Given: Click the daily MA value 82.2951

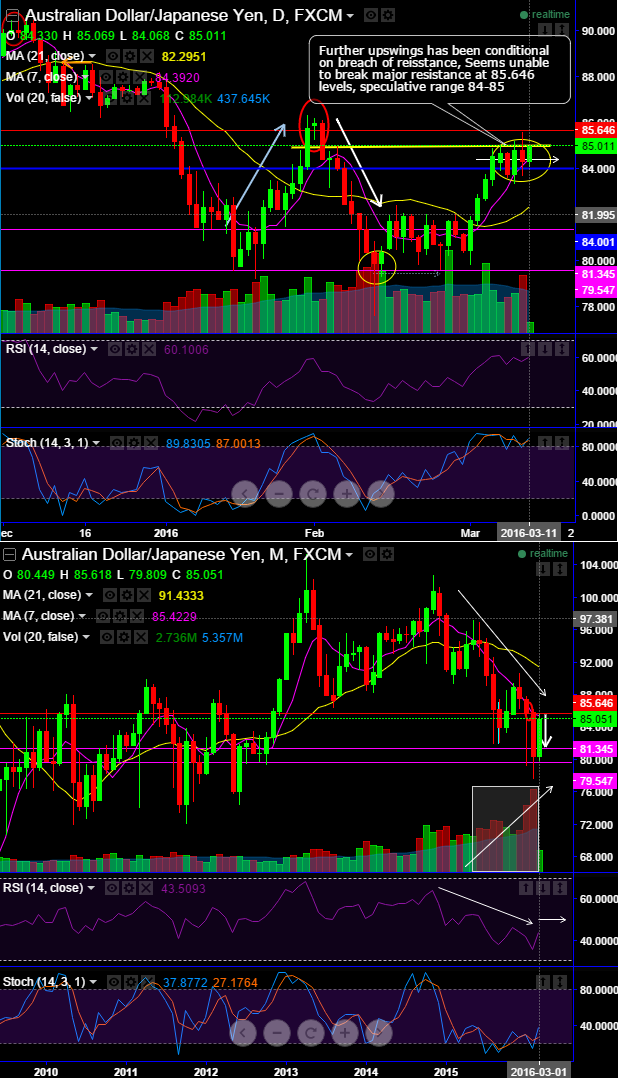Looking at the screenshot, I should tap(184, 56).
